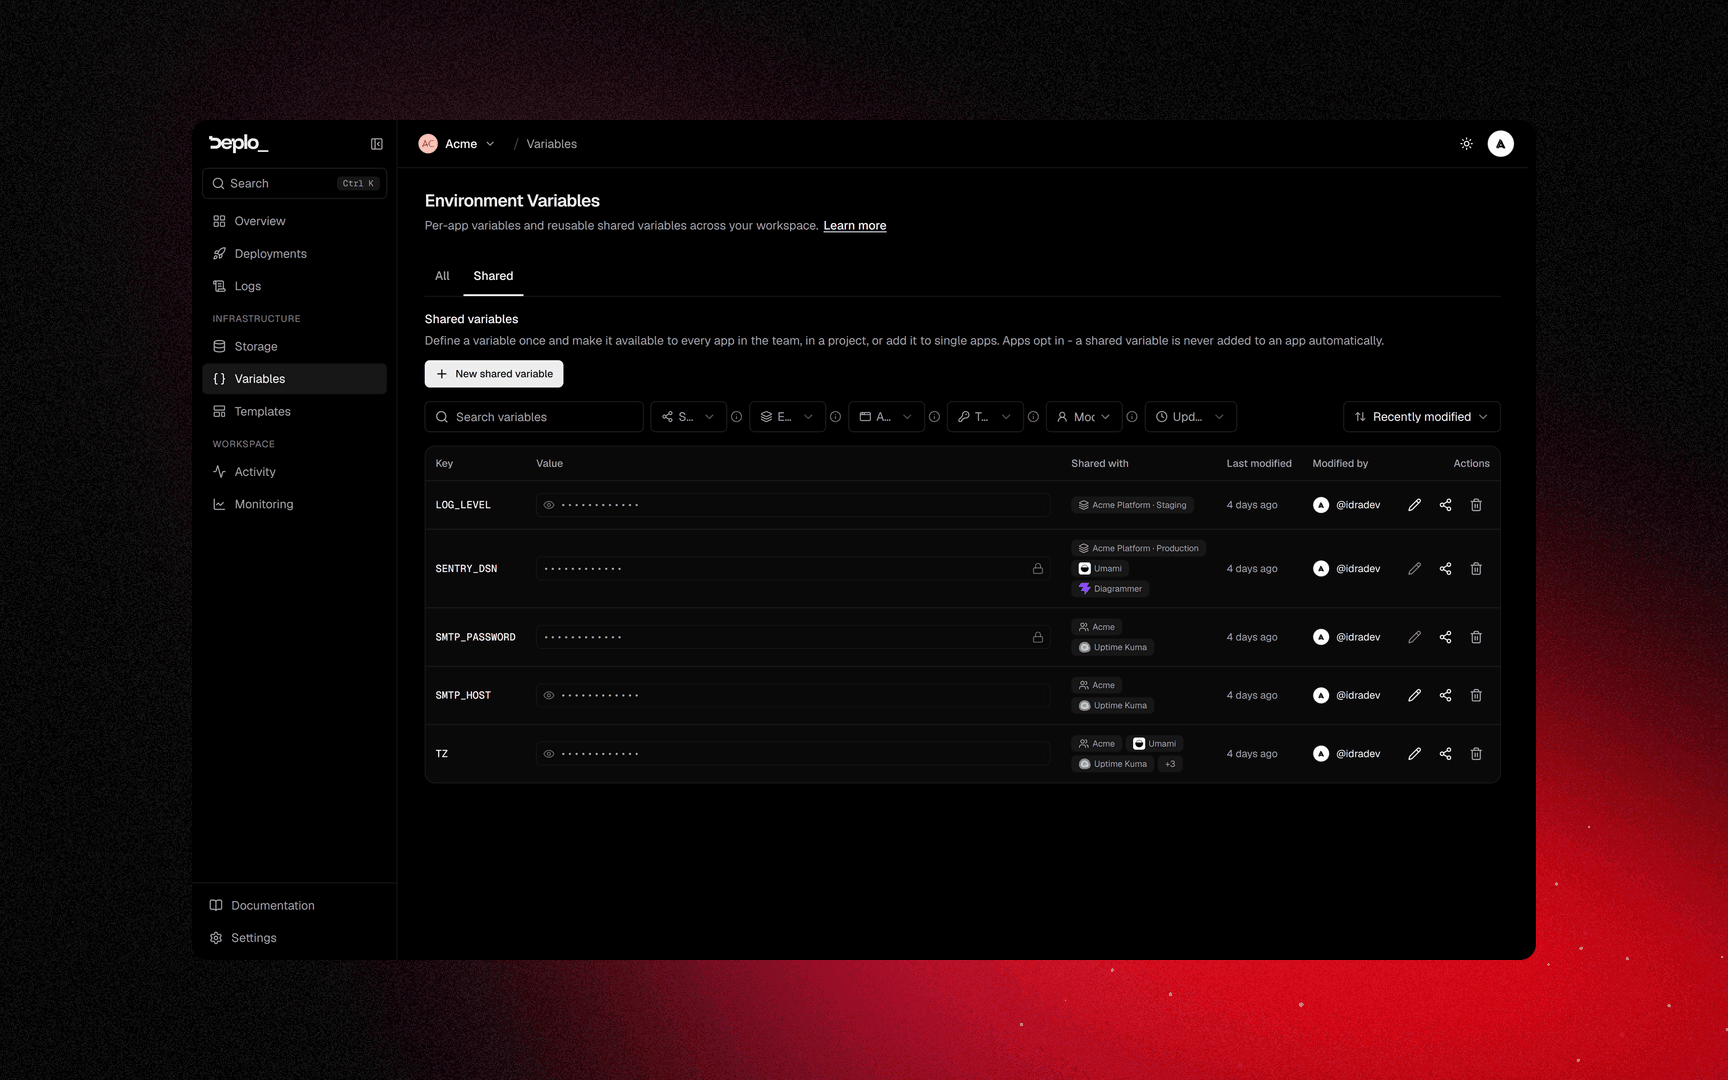Open the share-scope filter dropdown
This screenshot has height=1080, width=1728.
click(x=688, y=417)
